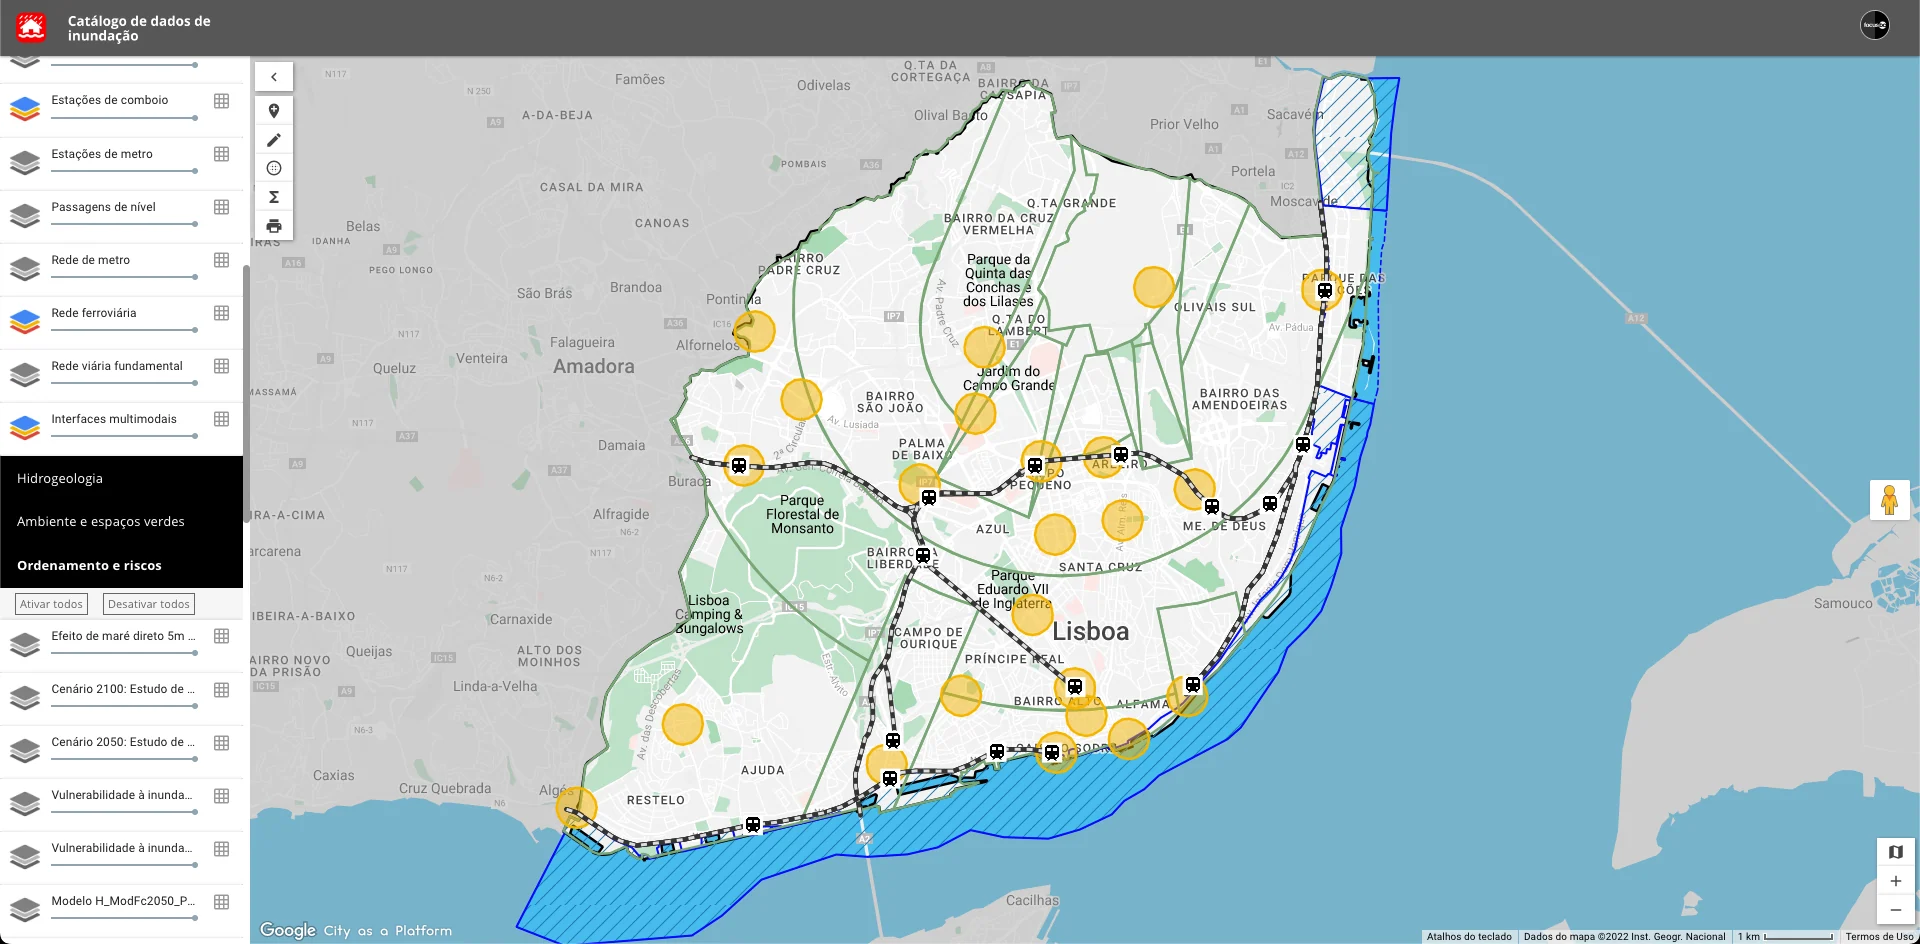Click the zoom in control on the map
The height and width of the screenshot is (944, 1920).
(x=1896, y=881)
